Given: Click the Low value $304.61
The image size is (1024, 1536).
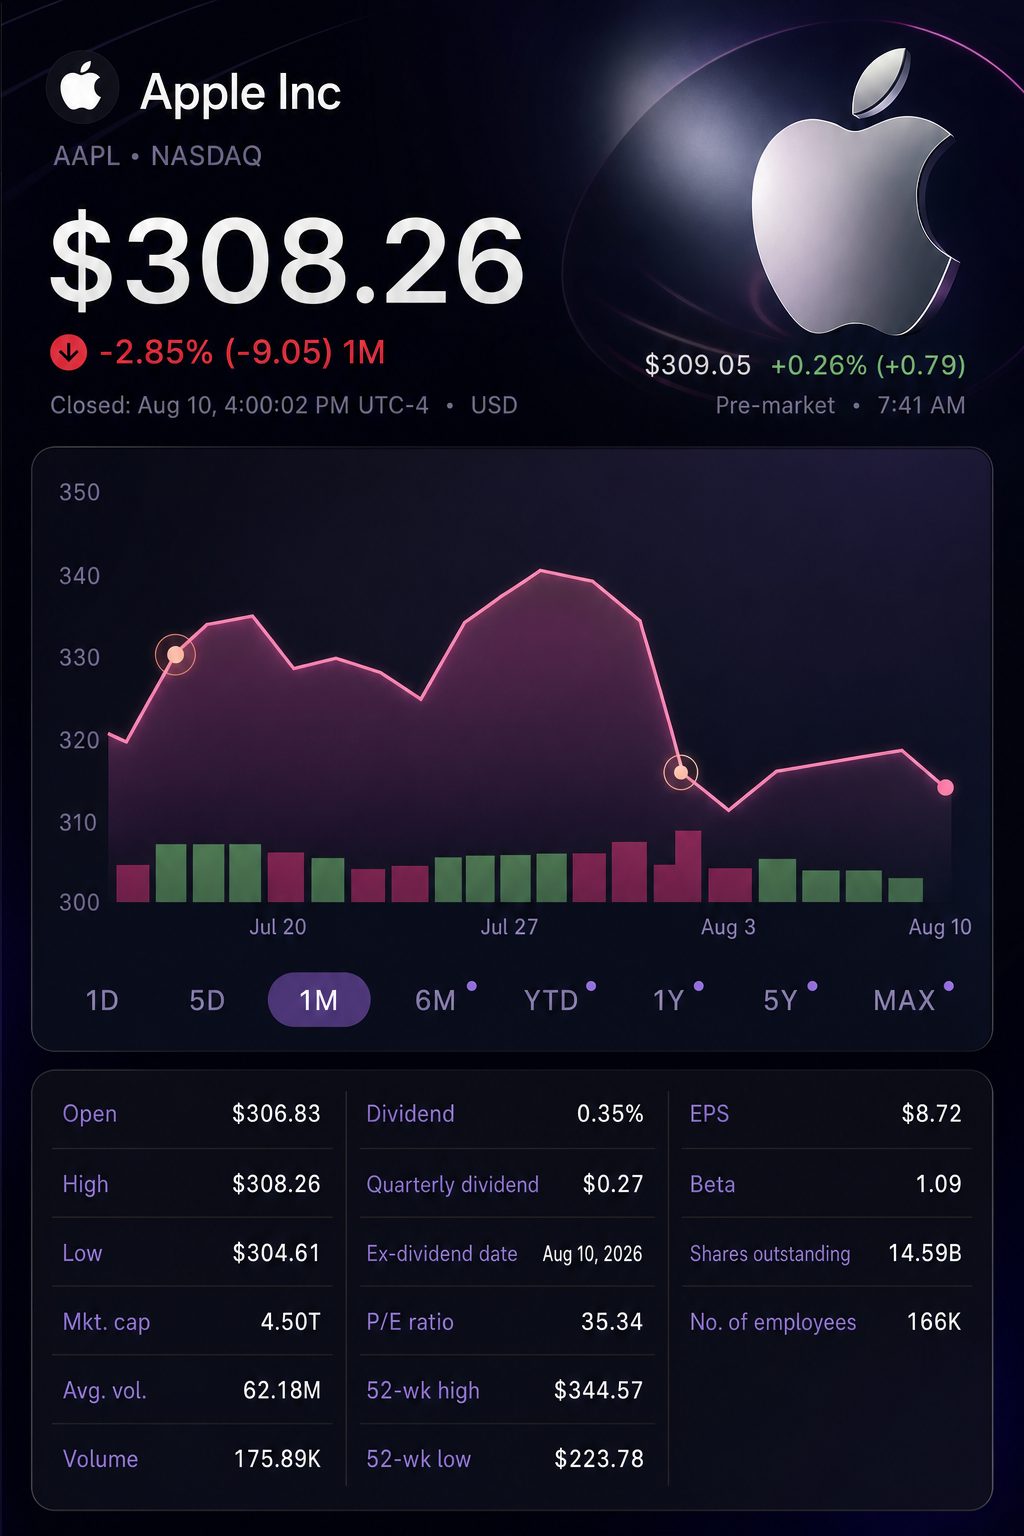Looking at the screenshot, I should point(276,1252).
